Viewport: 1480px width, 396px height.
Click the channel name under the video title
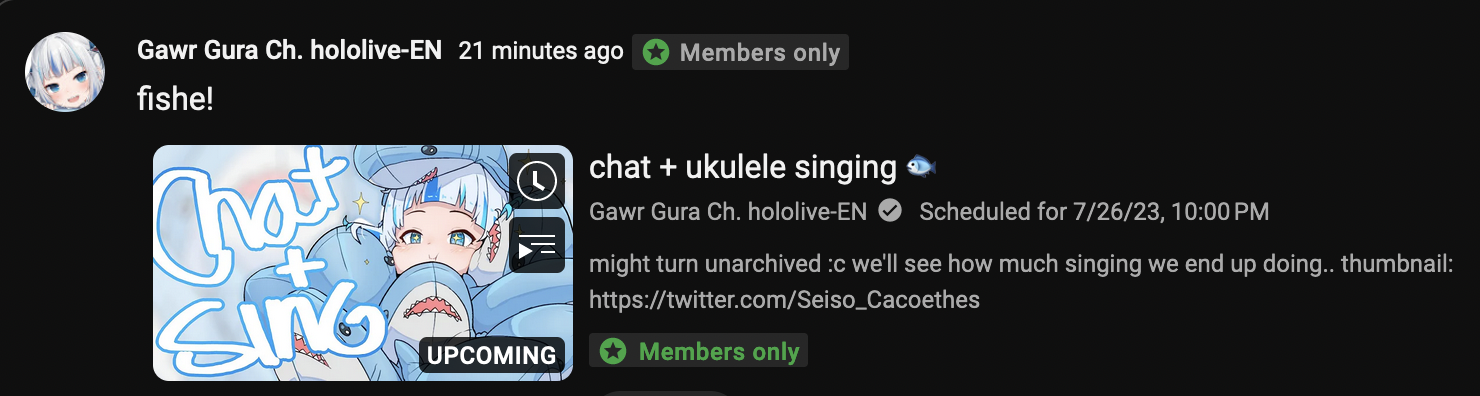pyautogui.click(x=729, y=211)
